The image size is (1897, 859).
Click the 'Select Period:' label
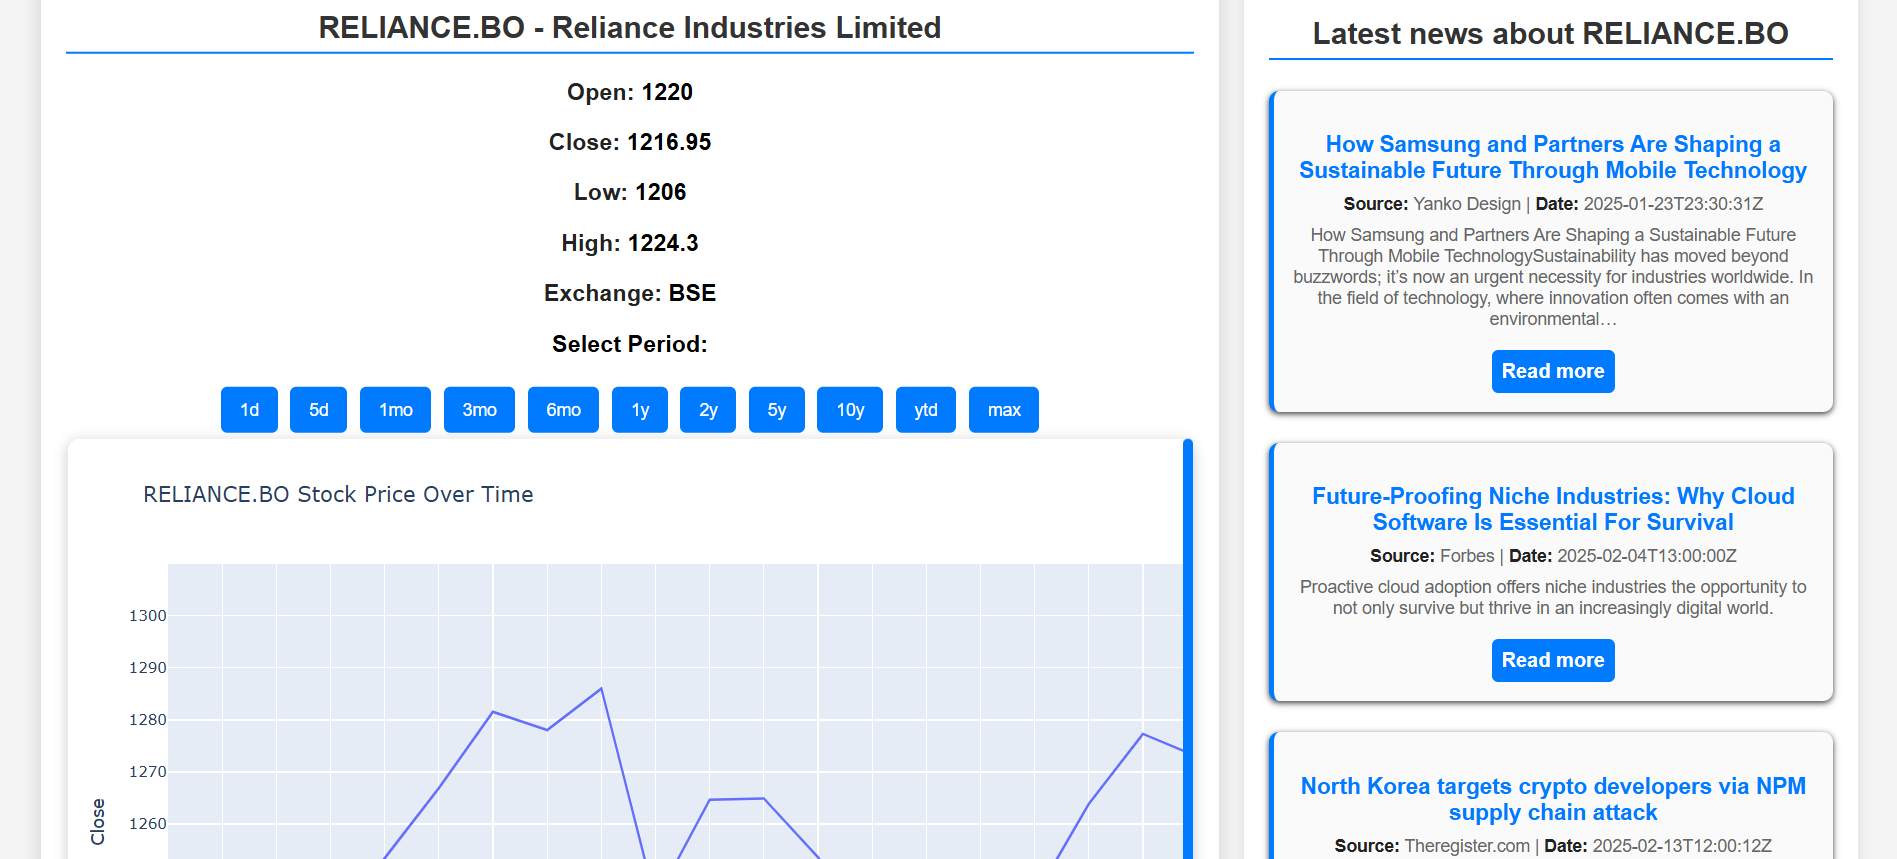(630, 344)
